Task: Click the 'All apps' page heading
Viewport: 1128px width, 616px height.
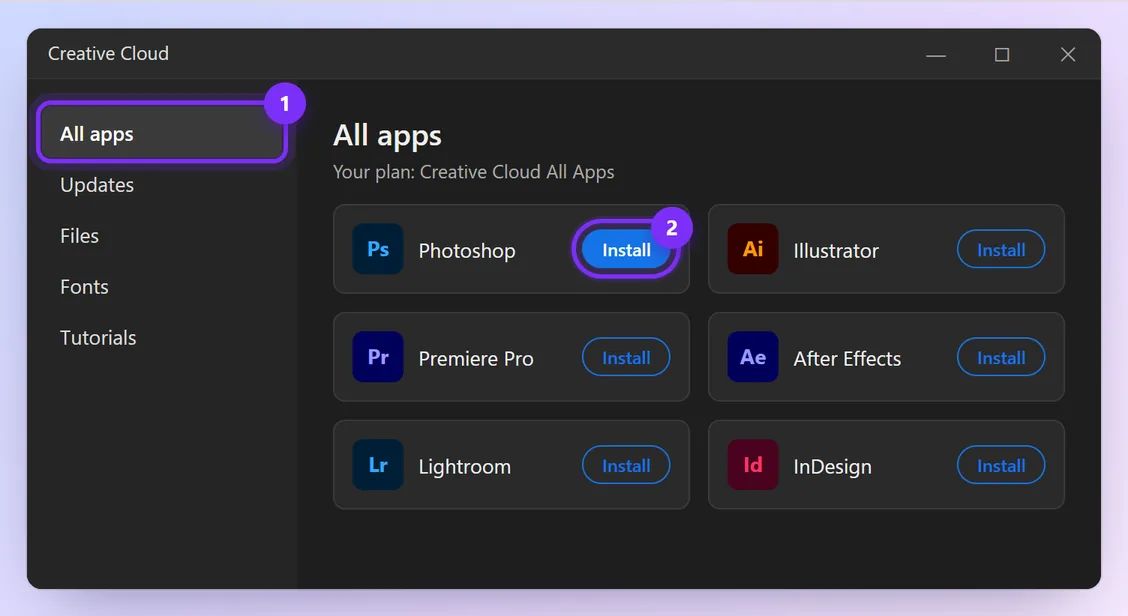Action: [x=387, y=136]
